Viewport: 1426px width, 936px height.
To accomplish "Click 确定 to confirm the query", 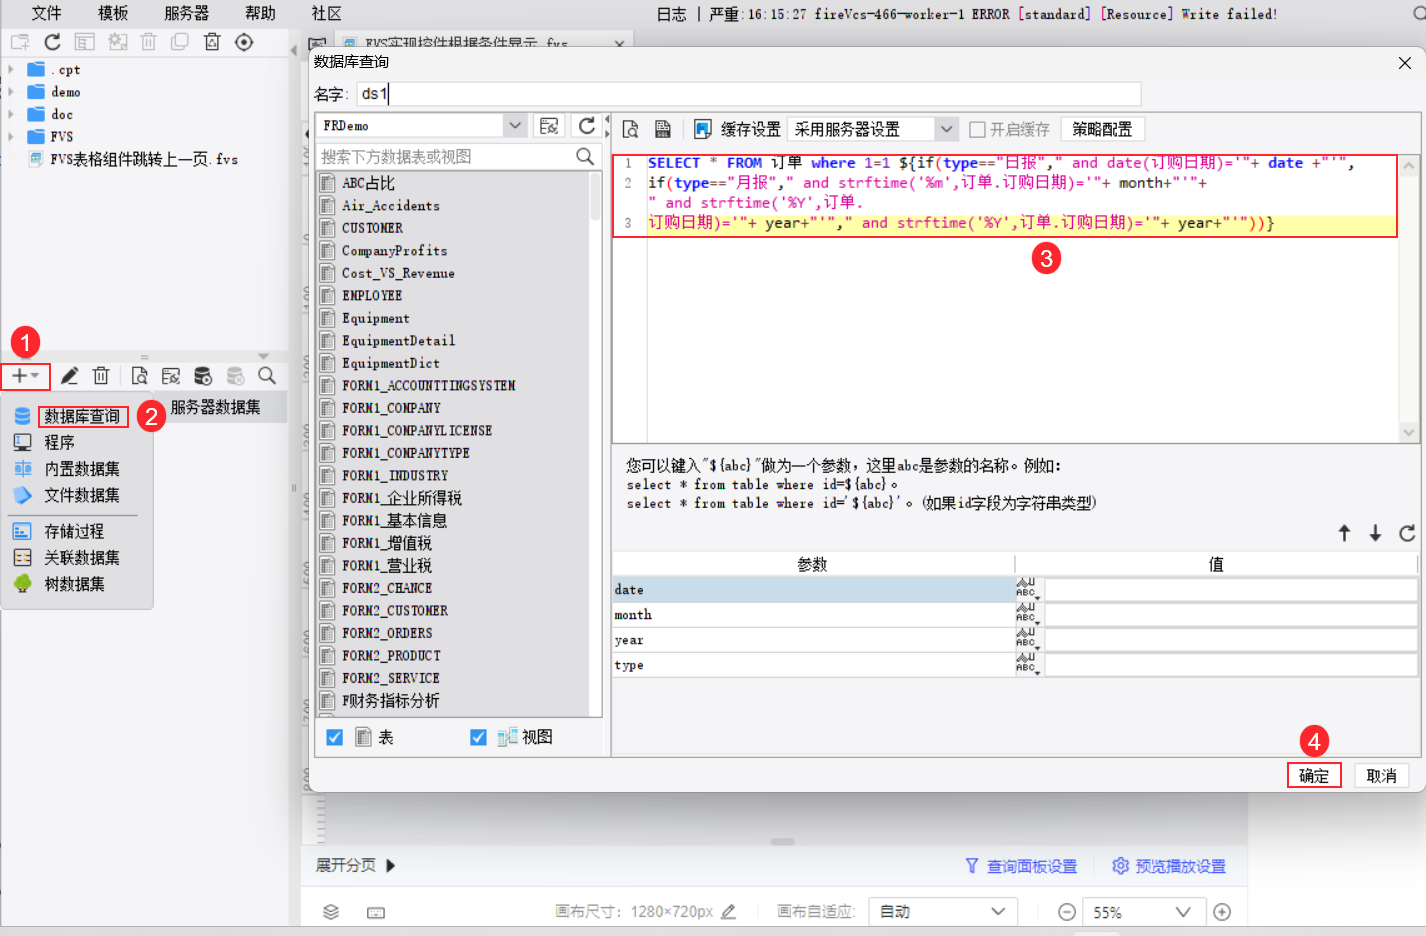I will click(1314, 776).
